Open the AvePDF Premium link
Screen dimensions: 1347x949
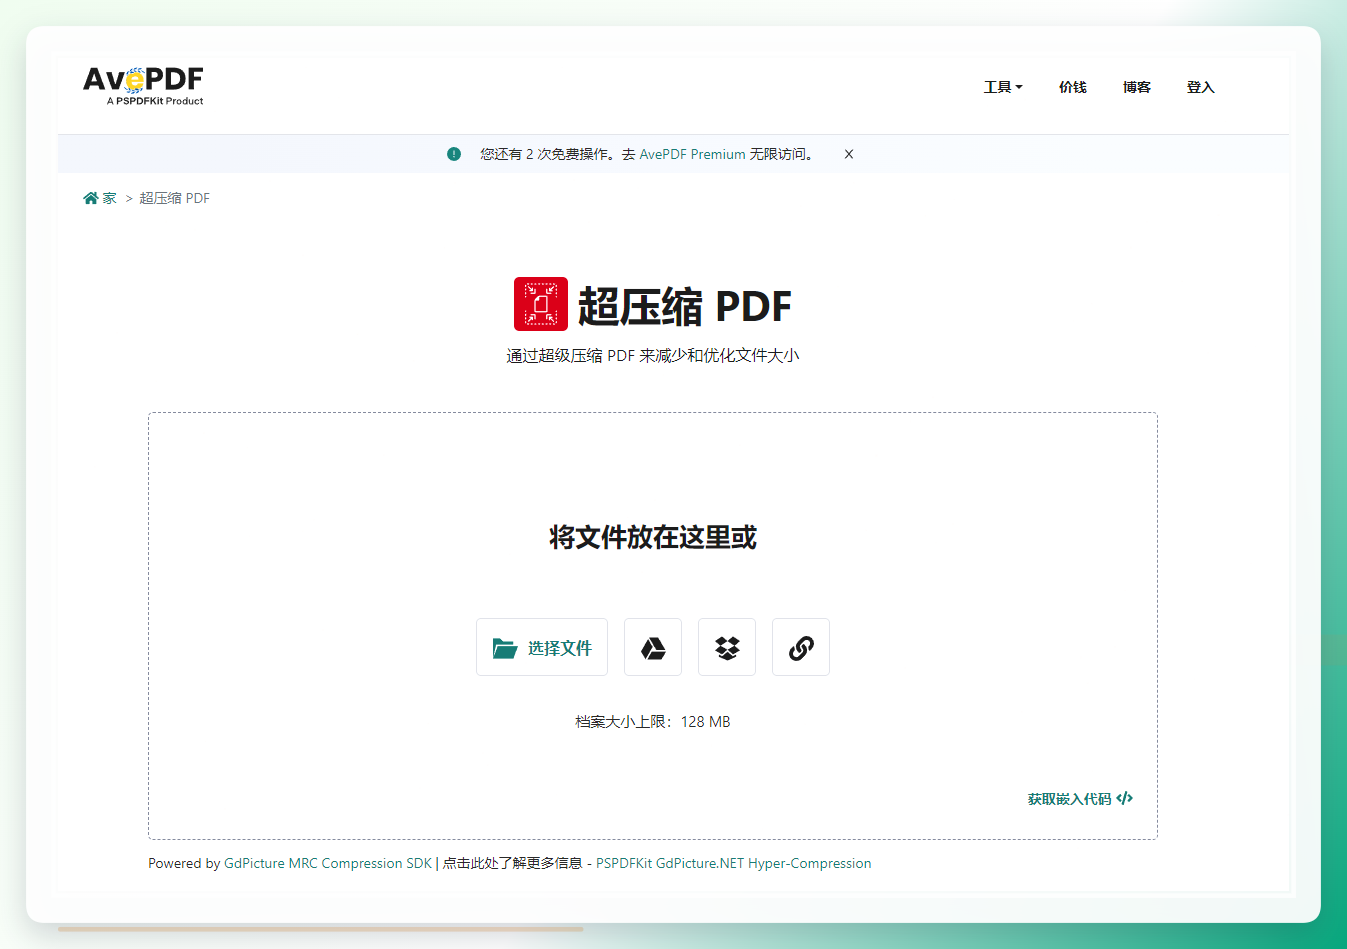click(x=692, y=154)
